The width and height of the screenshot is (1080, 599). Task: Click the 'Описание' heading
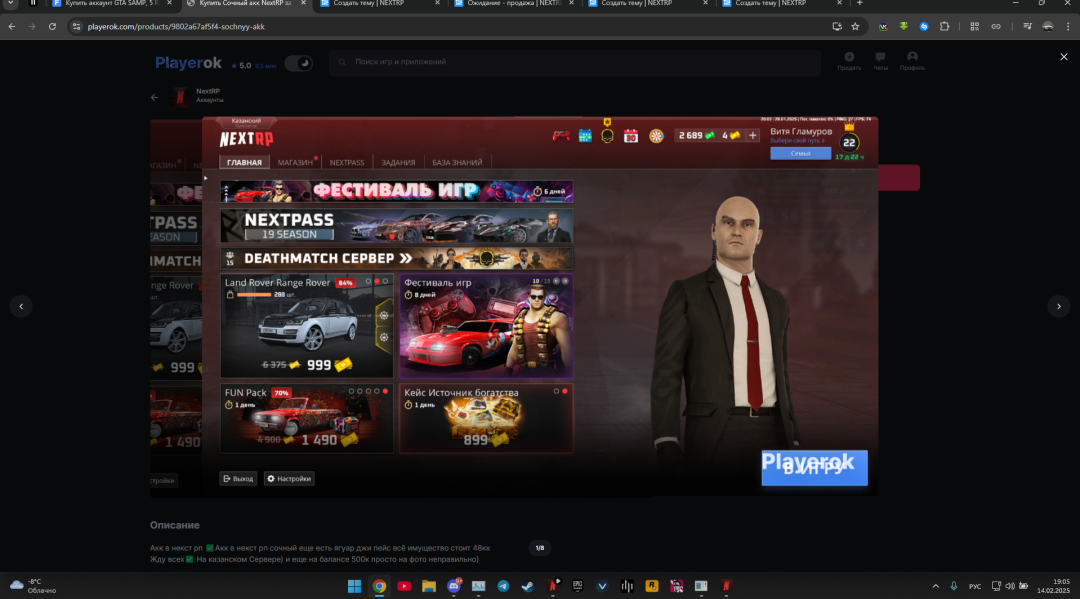[175, 525]
